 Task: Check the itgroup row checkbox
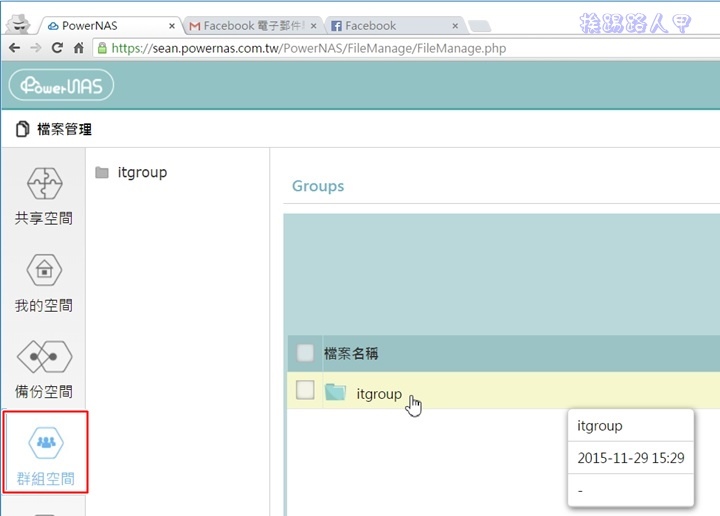coord(306,391)
